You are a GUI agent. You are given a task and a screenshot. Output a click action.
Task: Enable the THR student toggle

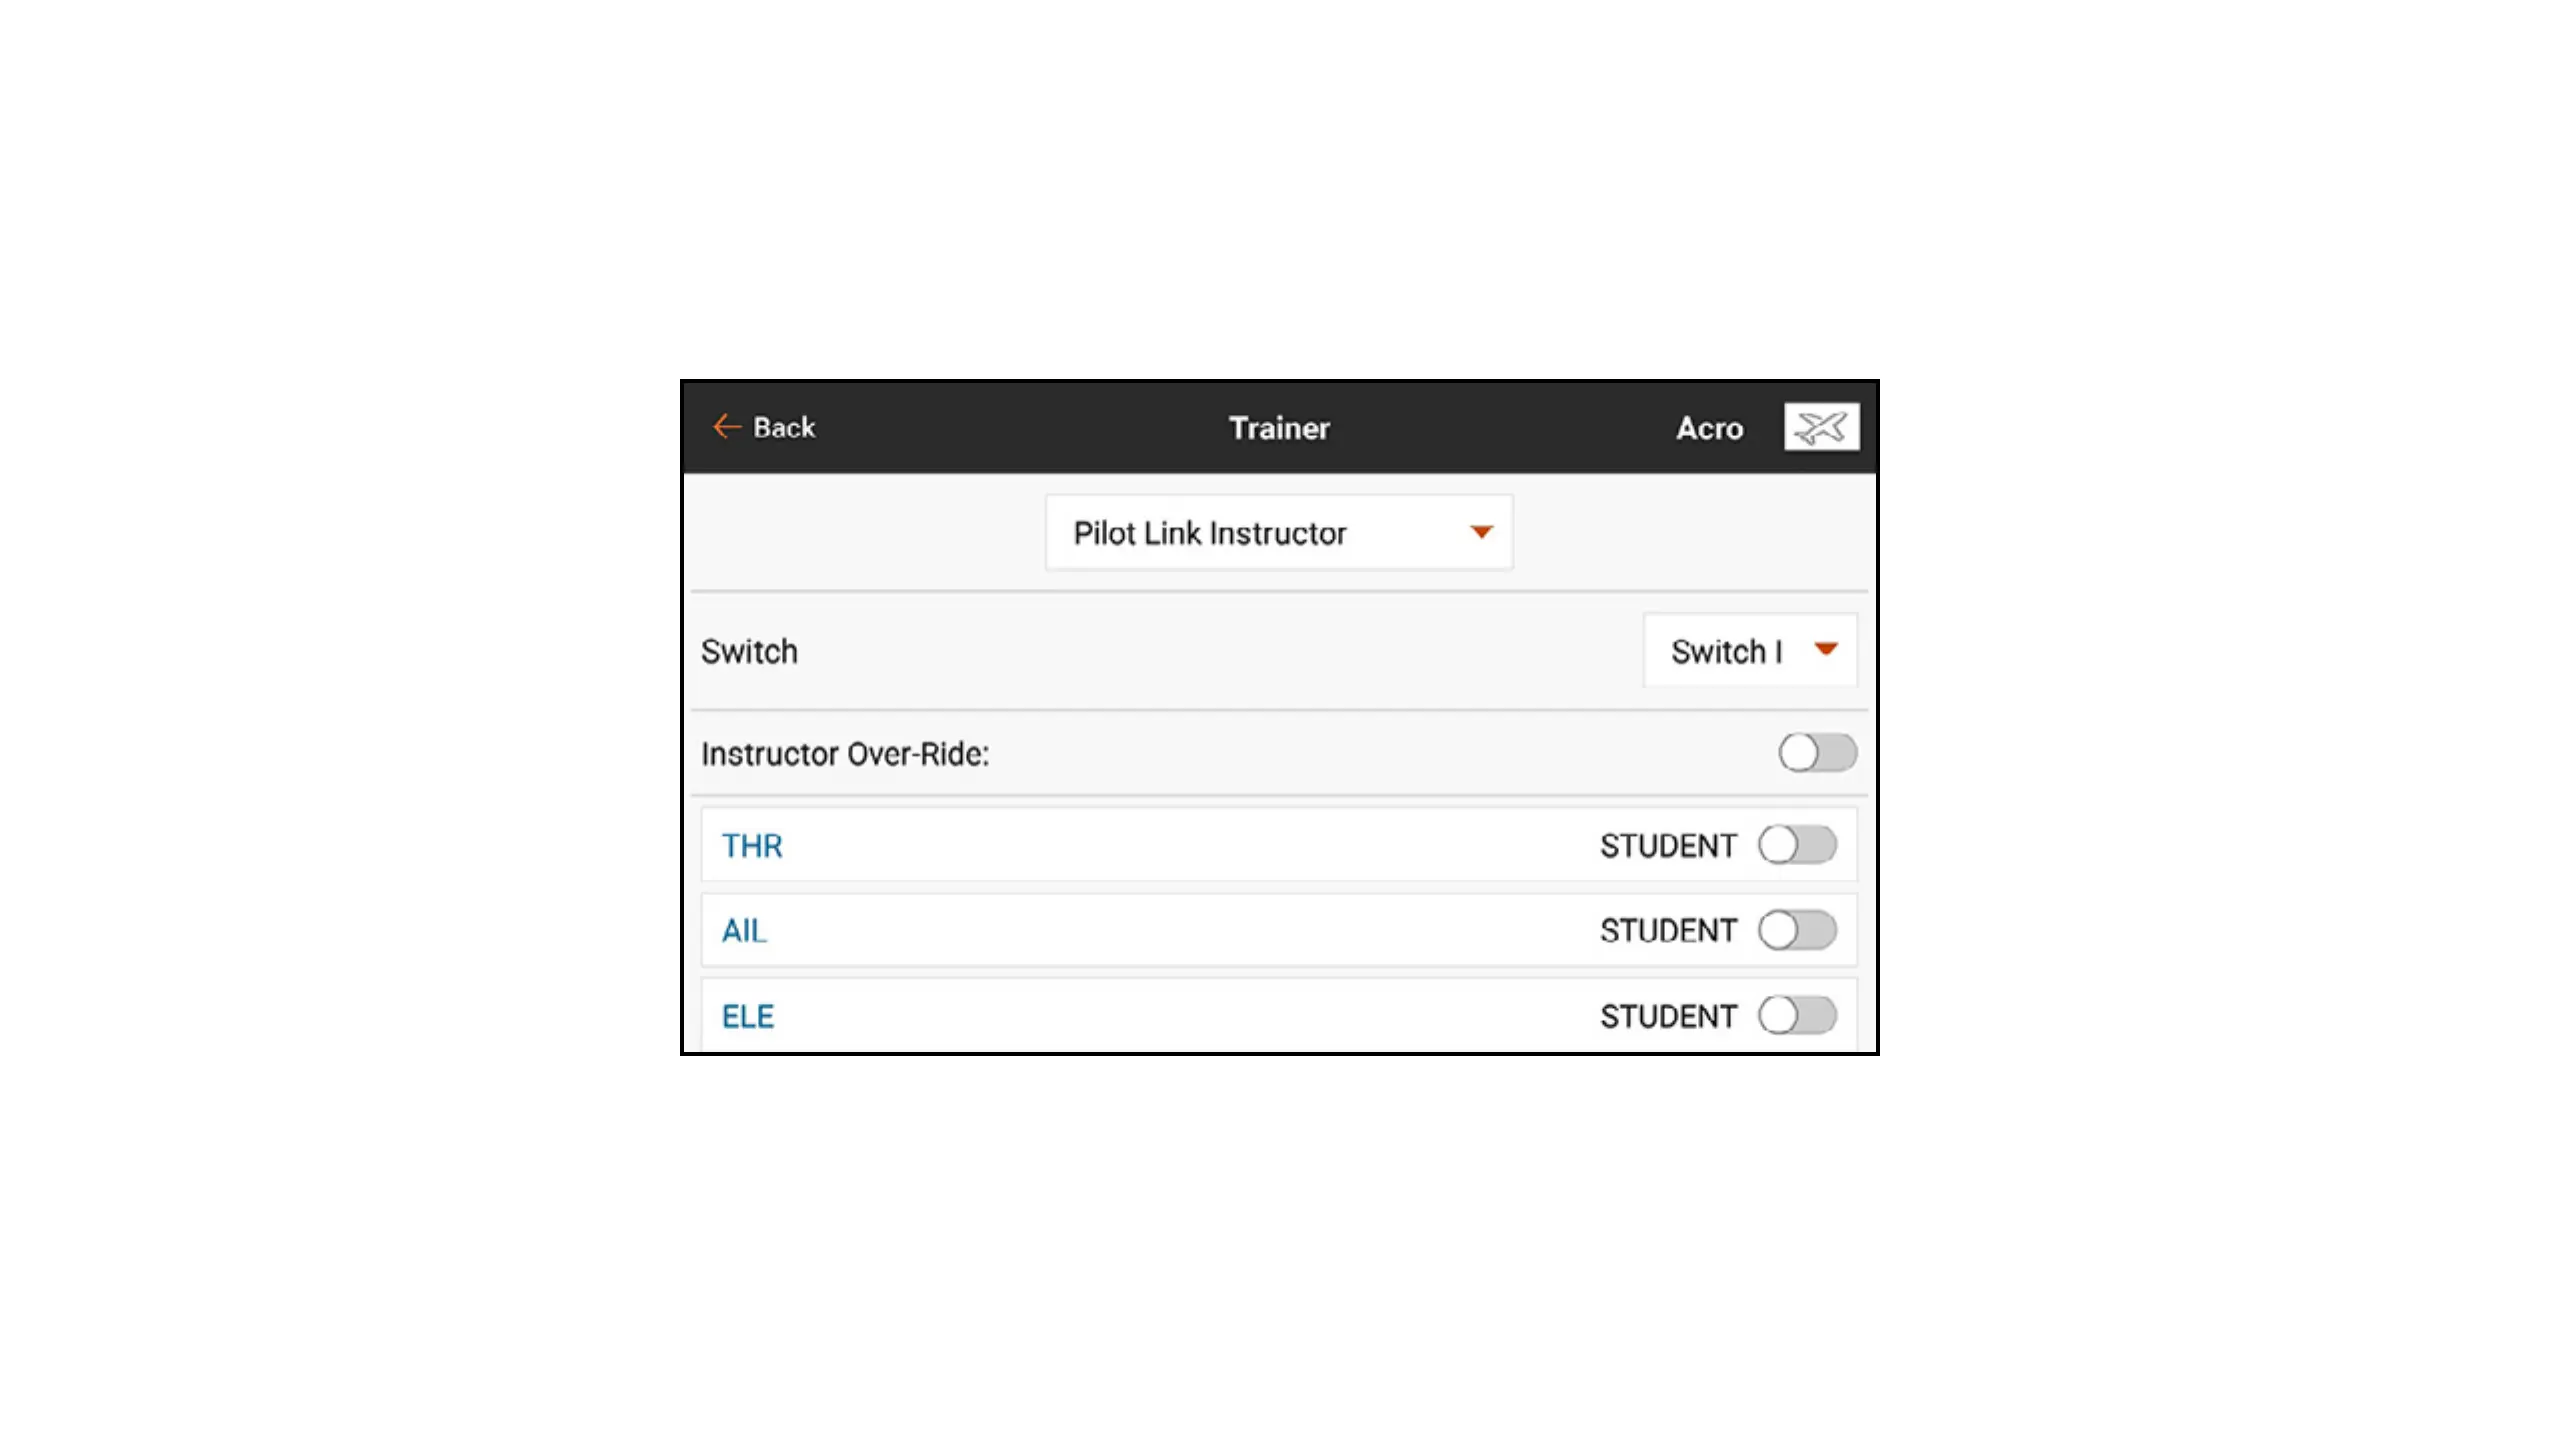tap(1797, 845)
